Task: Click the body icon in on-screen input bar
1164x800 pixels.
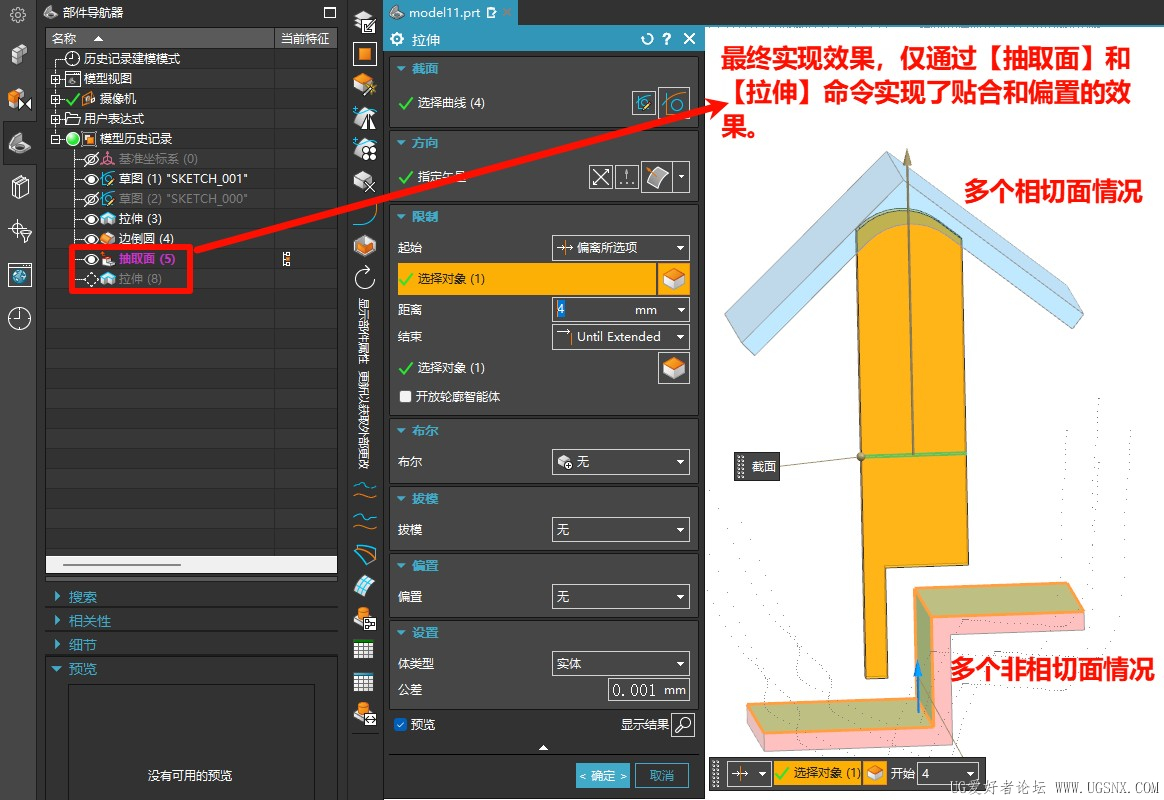Action: click(x=875, y=773)
